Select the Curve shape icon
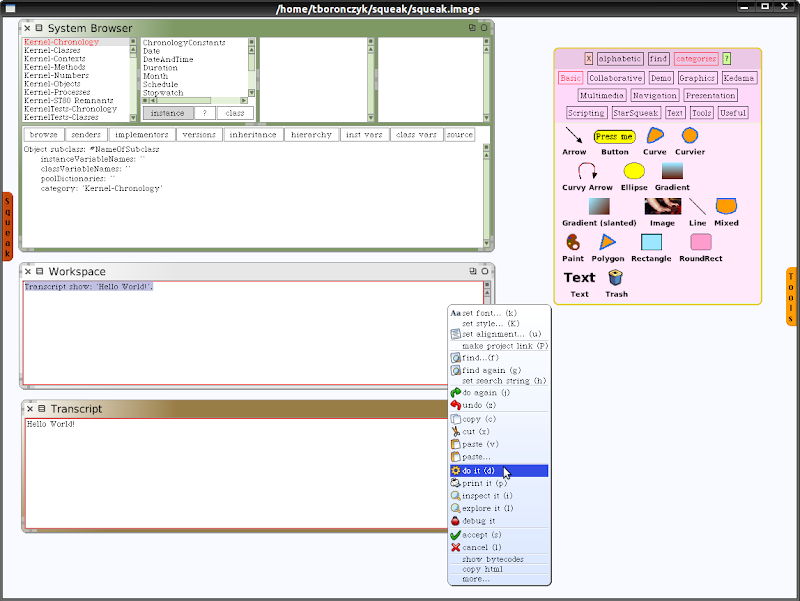 [655, 135]
